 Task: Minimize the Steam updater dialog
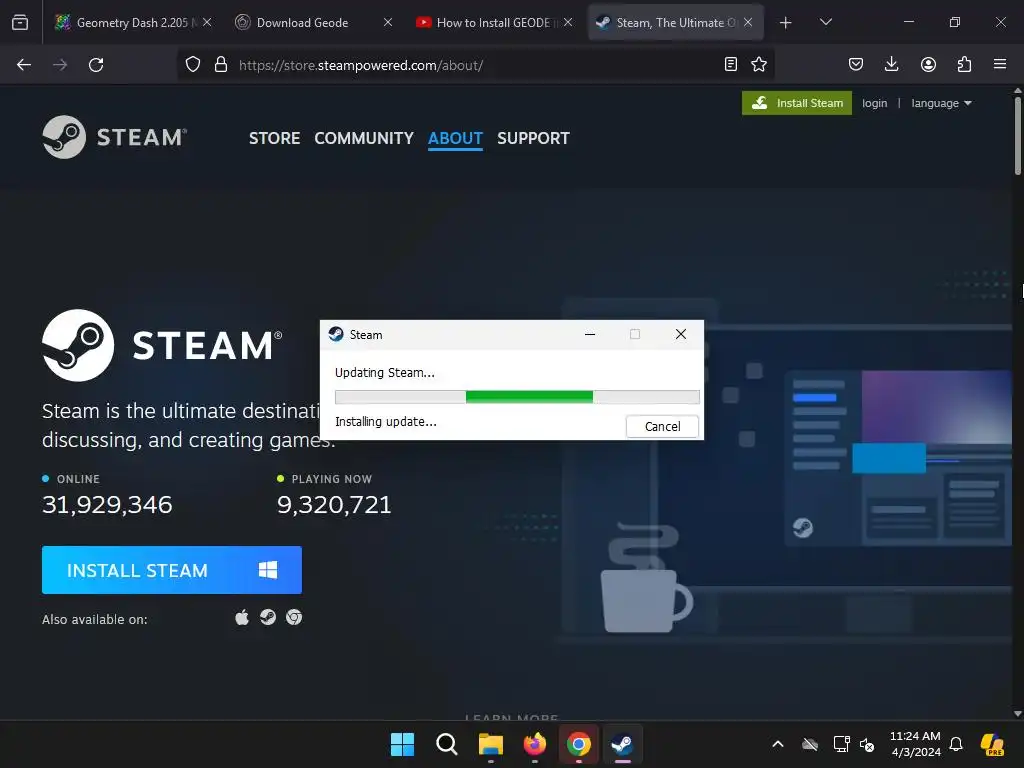(x=590, y=334)
